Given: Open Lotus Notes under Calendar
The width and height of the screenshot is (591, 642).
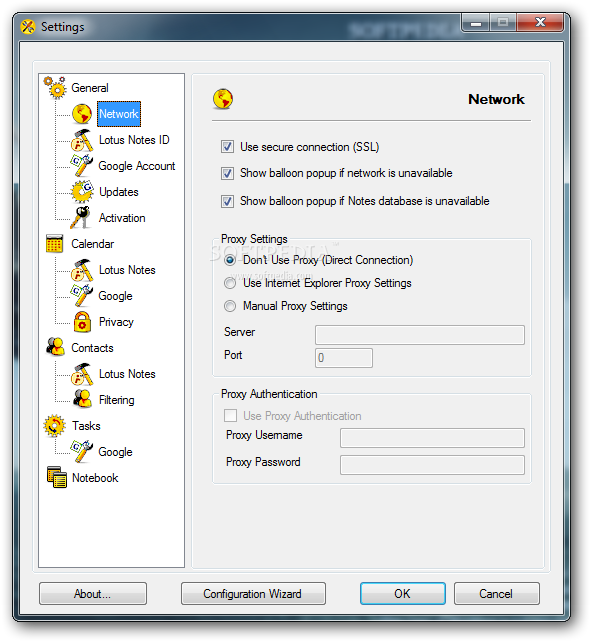Looking at the screenshot, I should click(127, 270).
